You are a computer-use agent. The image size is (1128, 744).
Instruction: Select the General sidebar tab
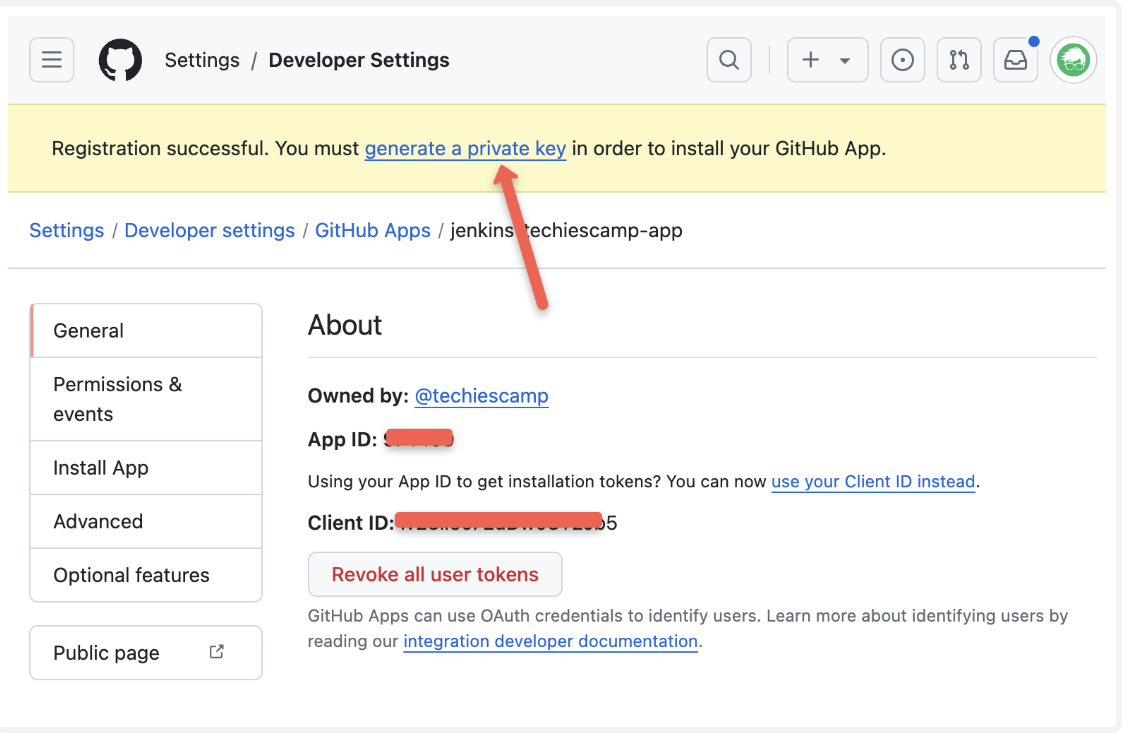[x=146, y=330]
